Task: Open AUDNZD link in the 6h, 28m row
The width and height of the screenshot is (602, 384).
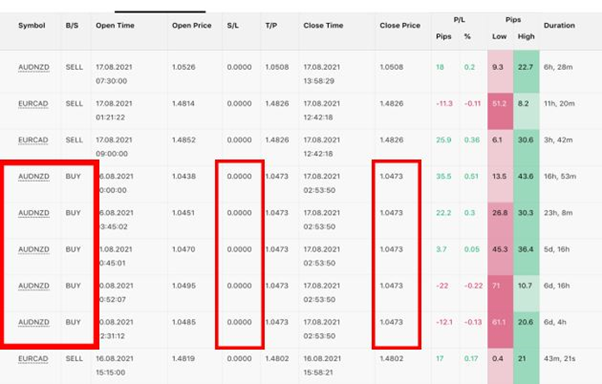Action: pyautogui.click(x=34, y=68)
